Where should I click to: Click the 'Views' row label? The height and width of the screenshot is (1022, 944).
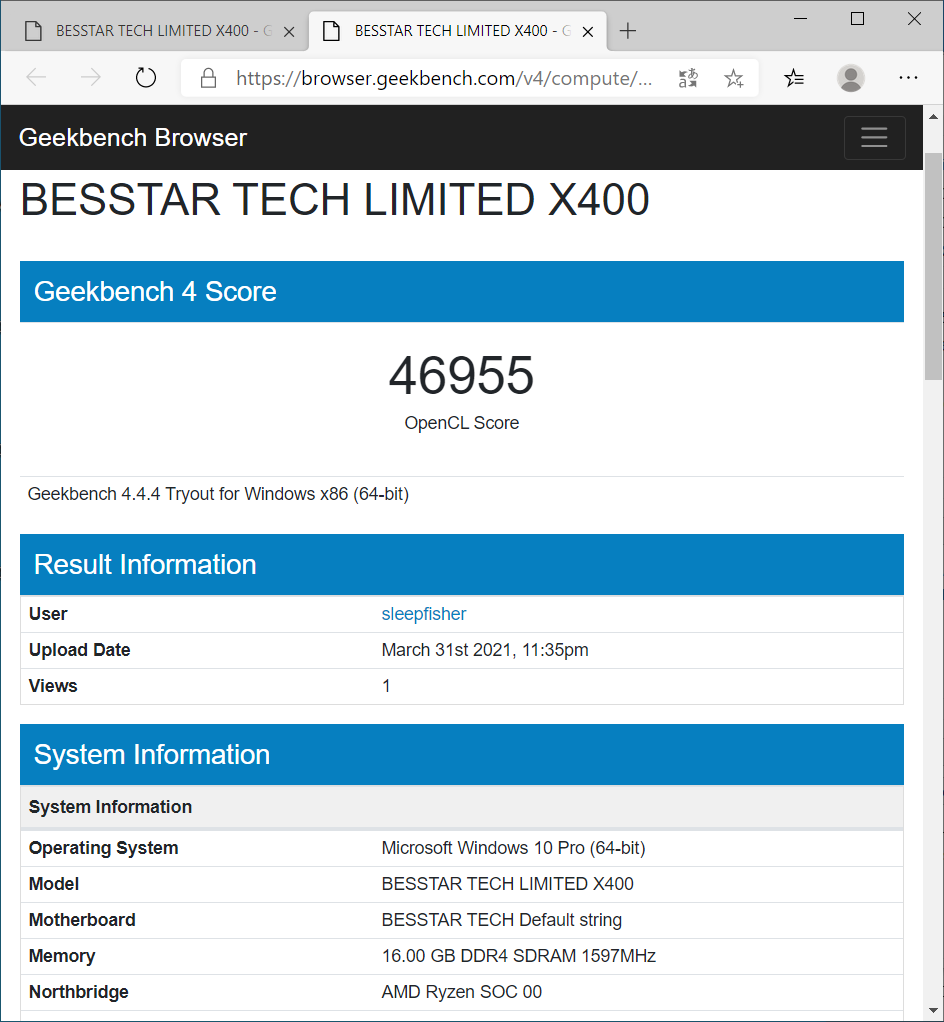coord(53,686)
